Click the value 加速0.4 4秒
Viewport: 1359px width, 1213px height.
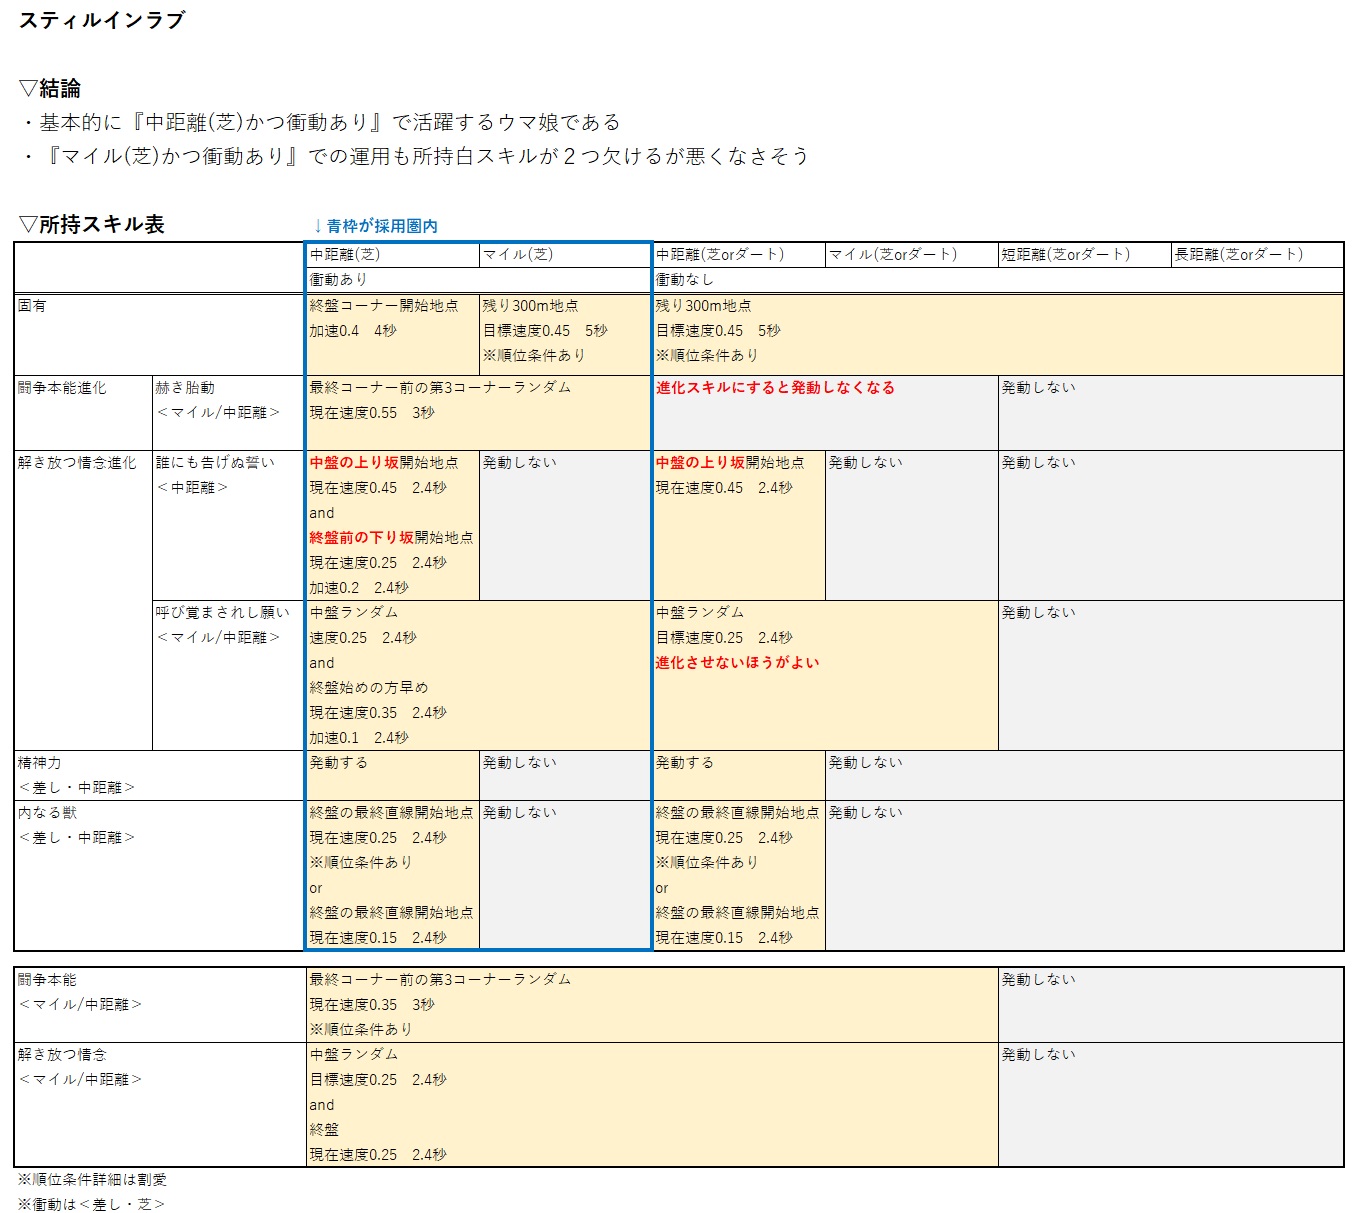353,330
